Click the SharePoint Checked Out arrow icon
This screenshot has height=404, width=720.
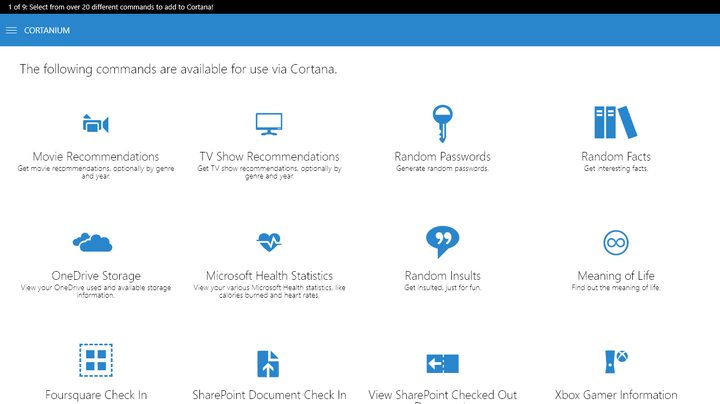442,364
